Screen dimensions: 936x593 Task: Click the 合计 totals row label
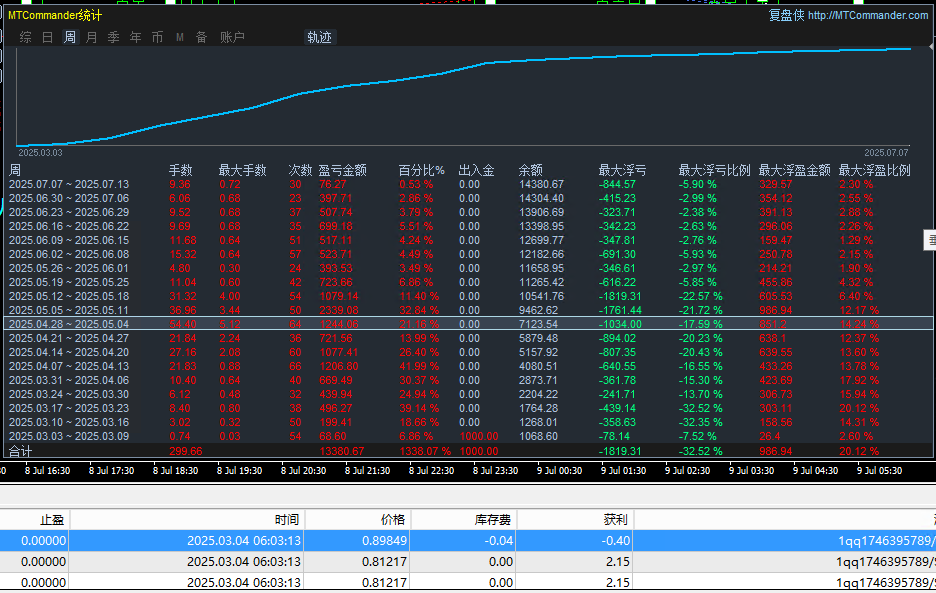[x=20, y=451]
